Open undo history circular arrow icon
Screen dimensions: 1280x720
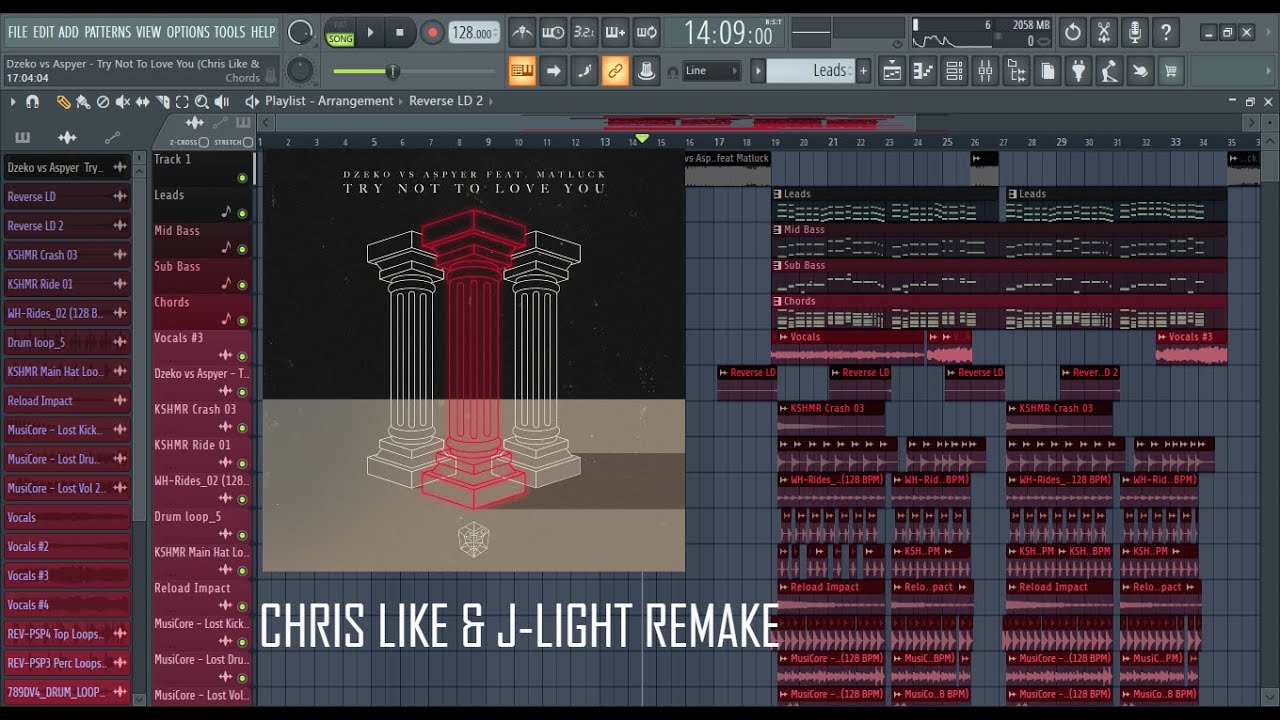coord(1072,33)
